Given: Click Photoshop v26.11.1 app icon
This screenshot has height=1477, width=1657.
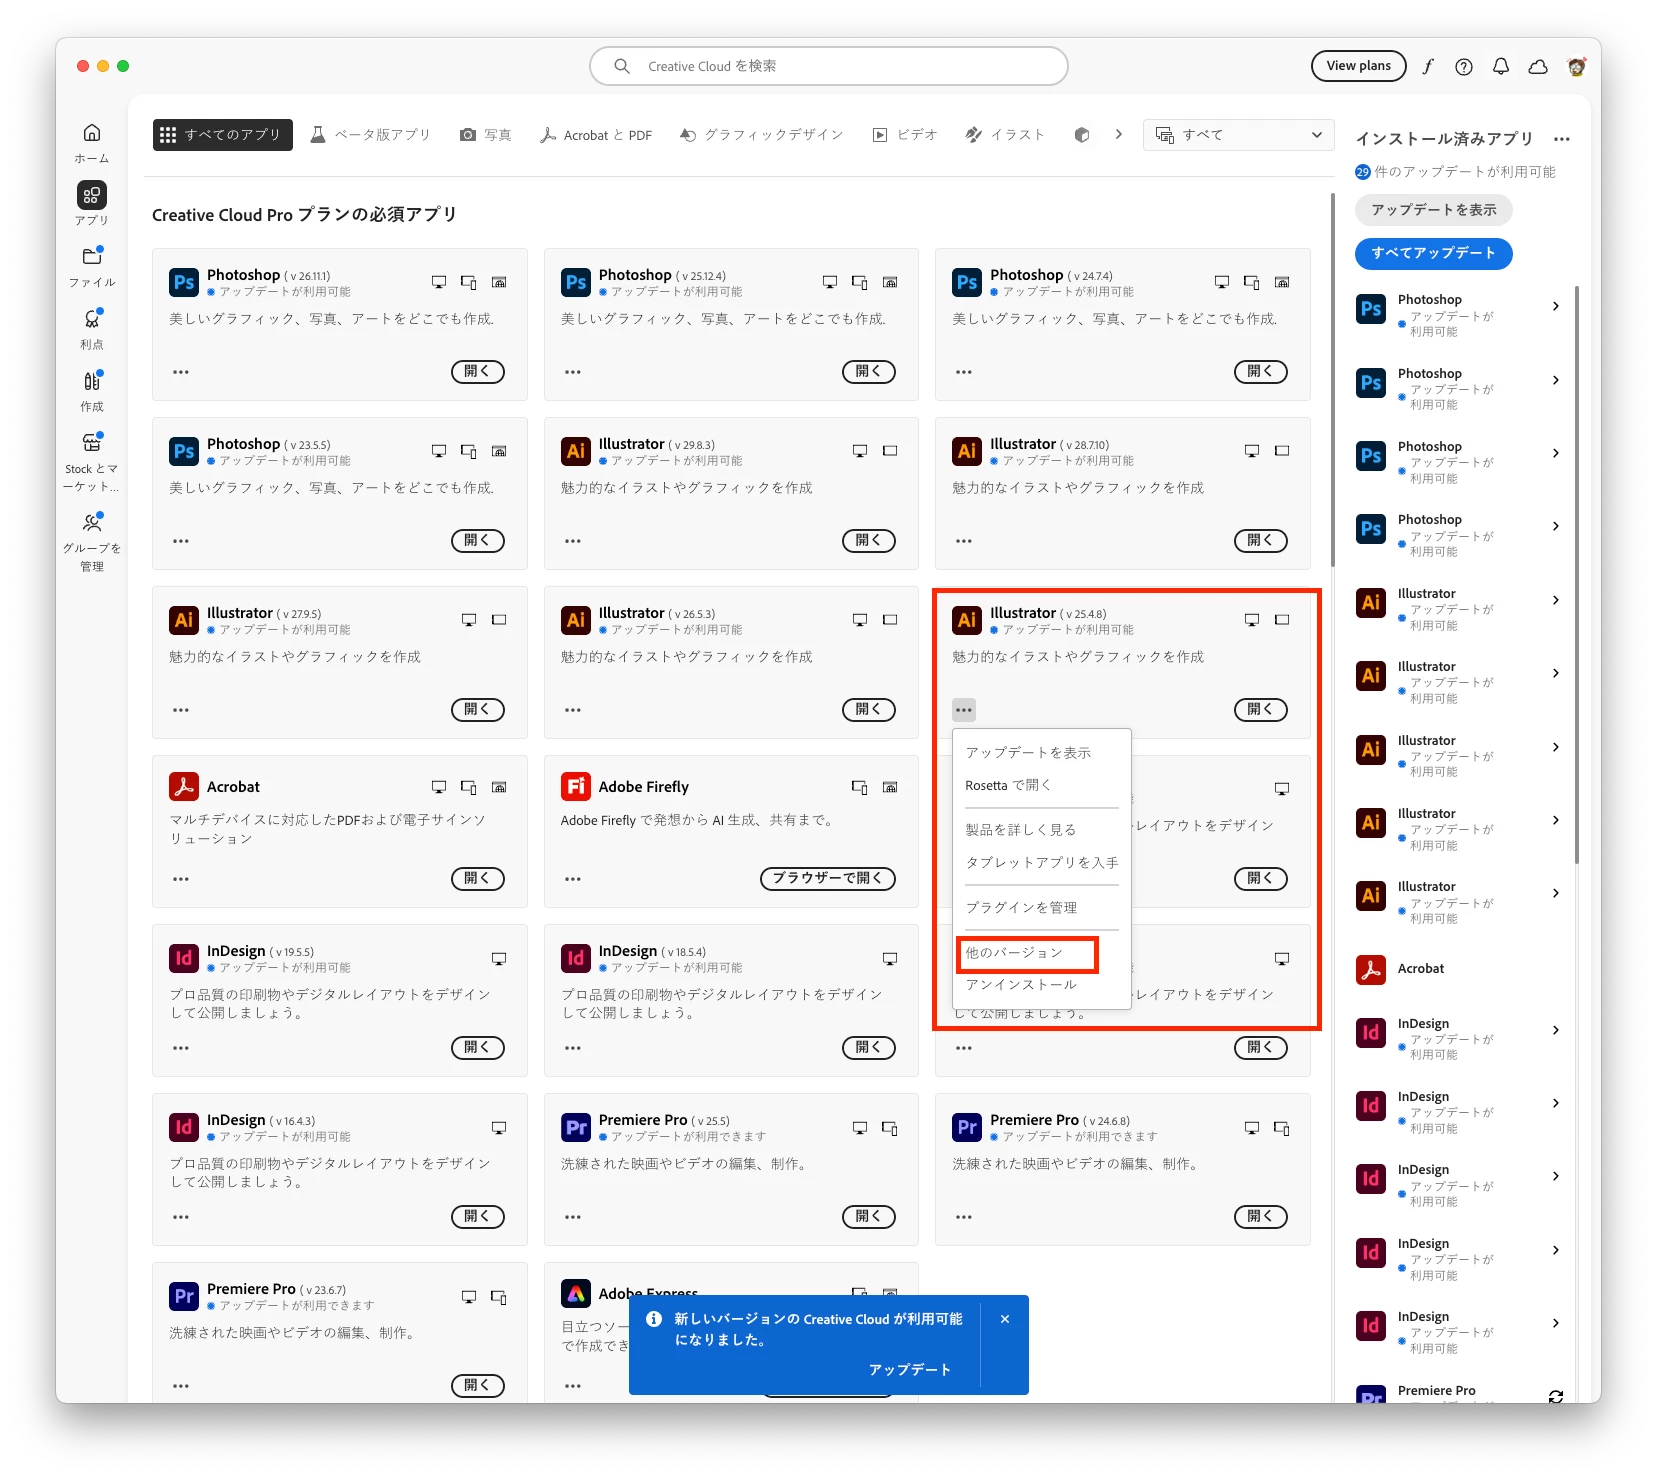Looking at the screenshot, I should (184, 282).
